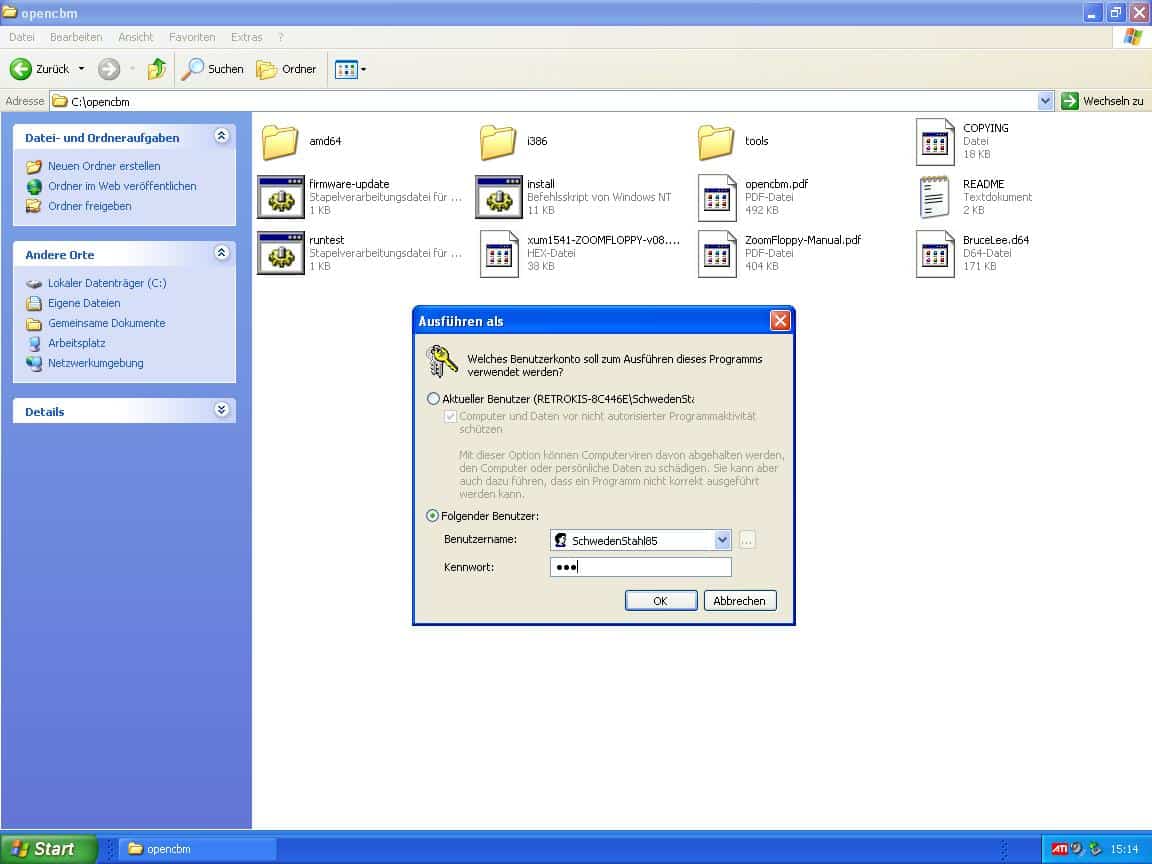Select the README text document icon
The image size is (1152, 864).
point(935,197)
